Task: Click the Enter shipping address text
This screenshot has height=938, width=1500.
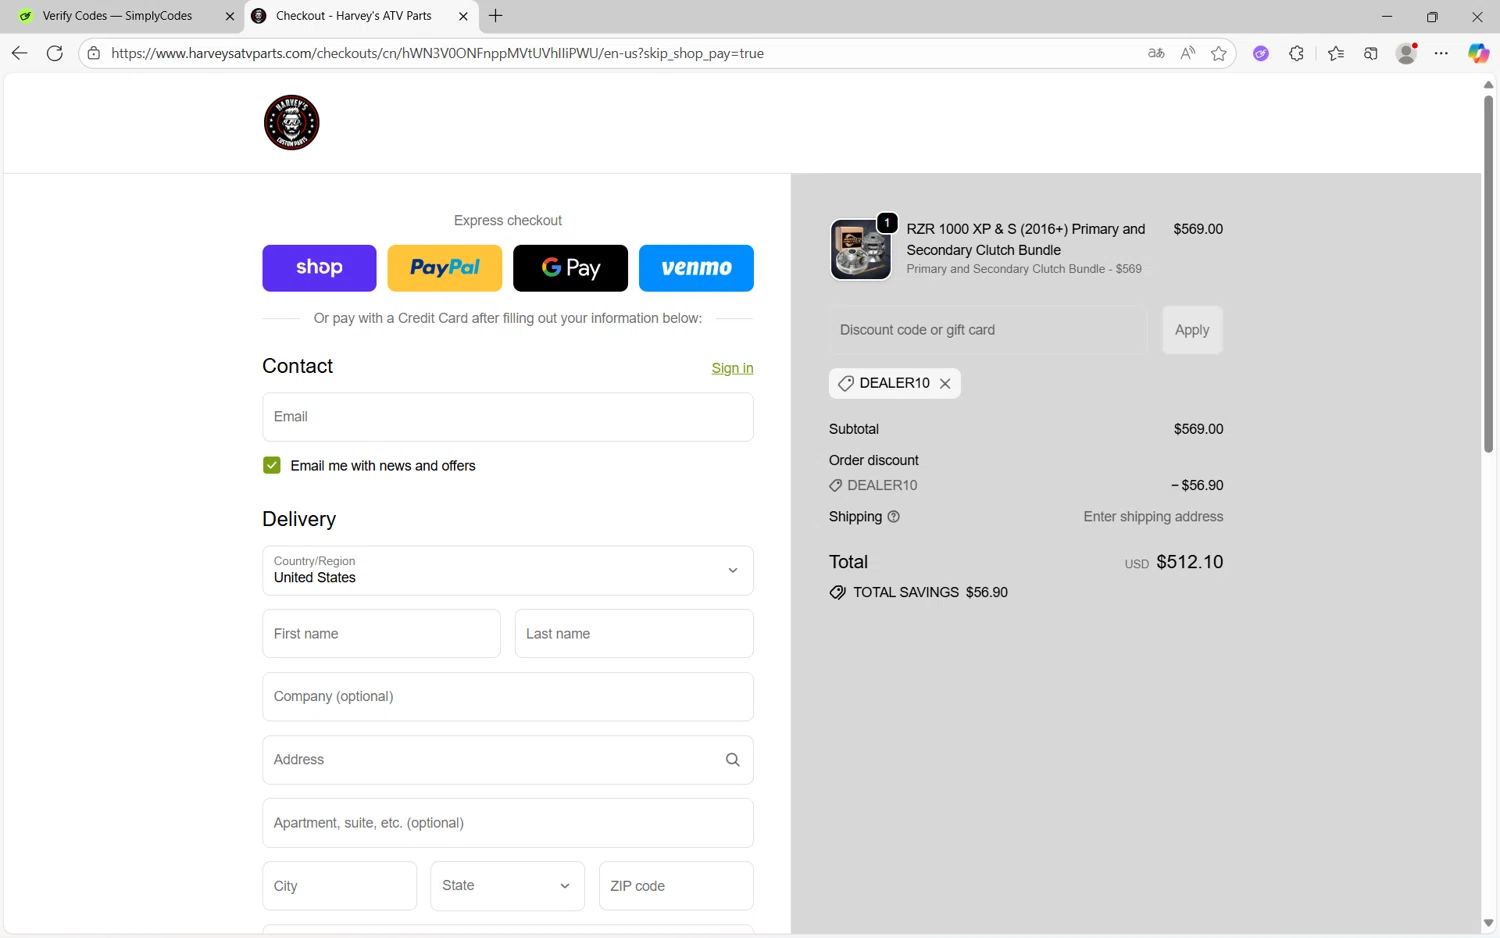Action: click(1153, 517)
